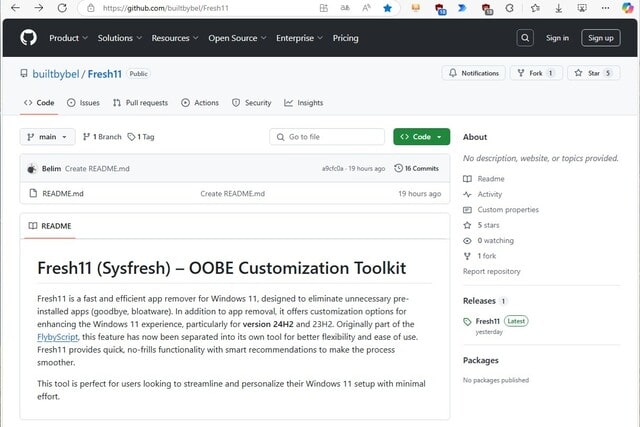This screenshot has height=427, width=640.
Task: Click the 5 stars link
Action: (x=489, y=225)
